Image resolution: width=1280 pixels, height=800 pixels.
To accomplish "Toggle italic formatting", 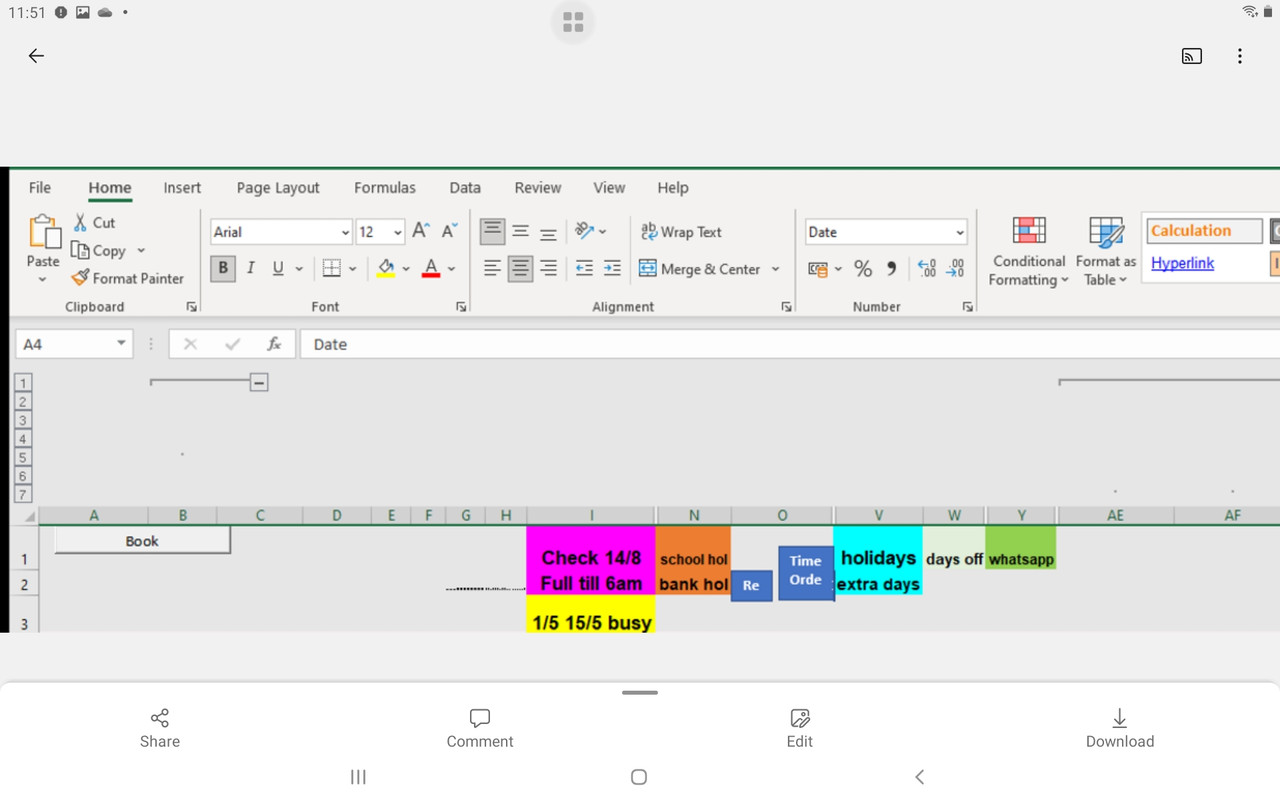I will [x=250, y=268].
